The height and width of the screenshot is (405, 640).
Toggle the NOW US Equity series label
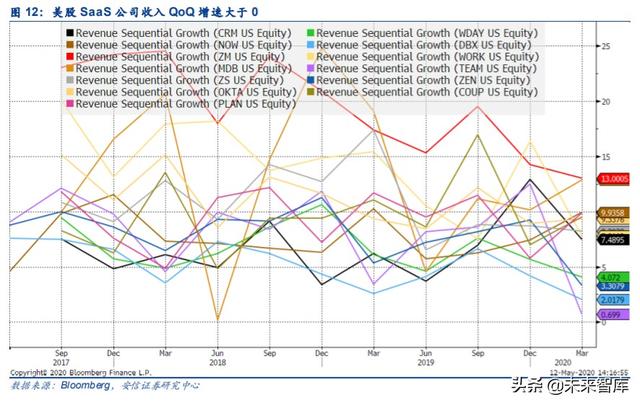coord(182,45)
